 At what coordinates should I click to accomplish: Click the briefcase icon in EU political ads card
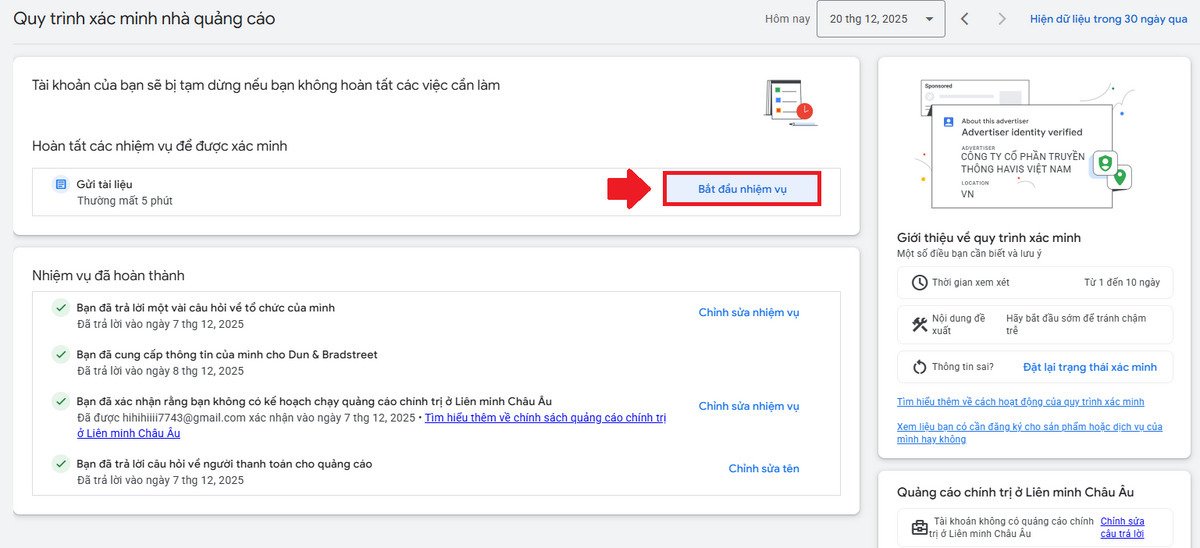coord(919,527)
